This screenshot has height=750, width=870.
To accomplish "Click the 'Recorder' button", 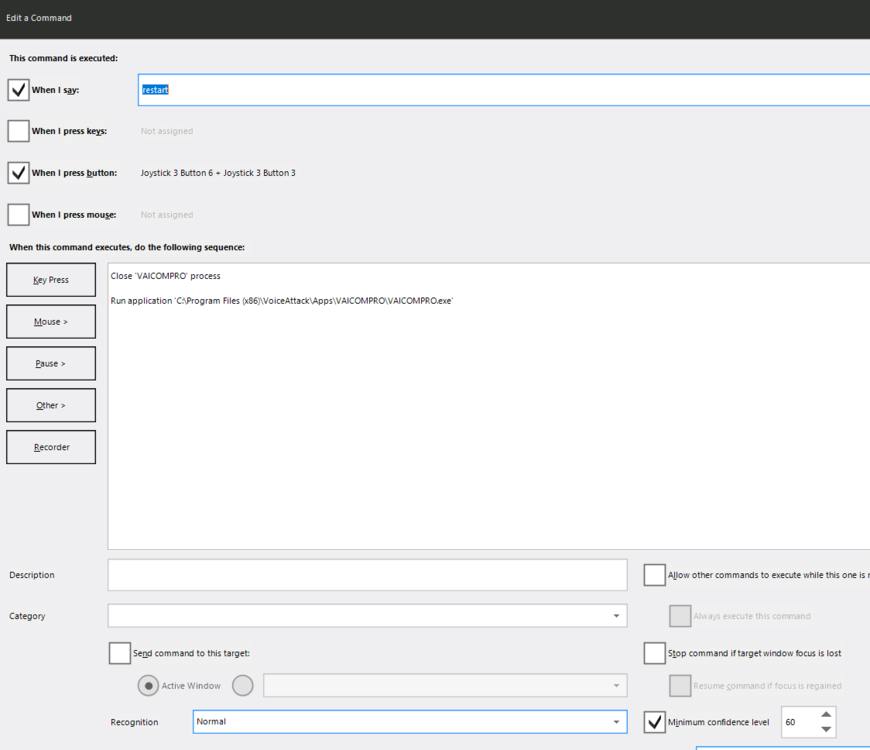I will coord(51,447).
